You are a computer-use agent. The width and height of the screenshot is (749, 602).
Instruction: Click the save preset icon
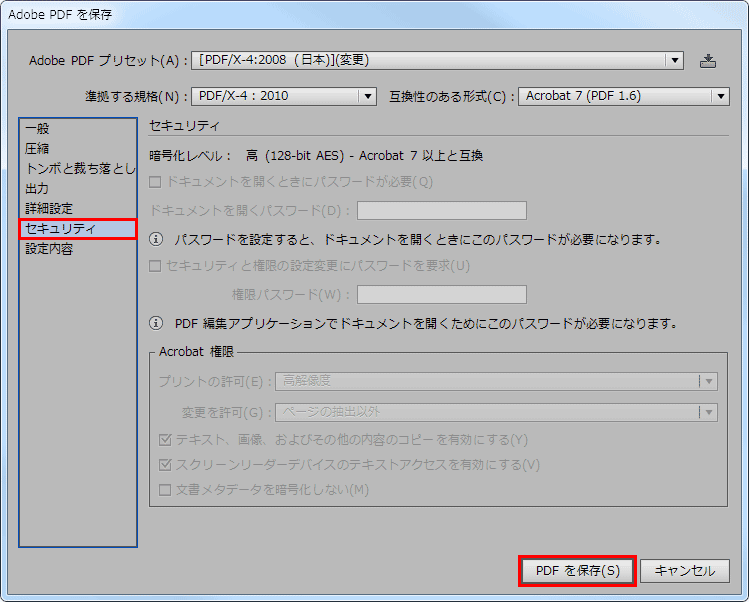707,61
